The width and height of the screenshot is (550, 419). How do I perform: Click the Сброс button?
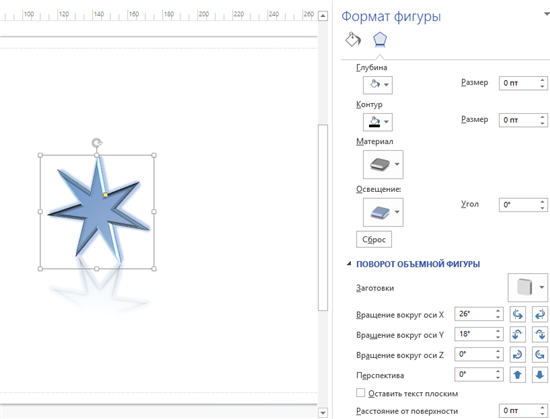(x=374, y=239)
